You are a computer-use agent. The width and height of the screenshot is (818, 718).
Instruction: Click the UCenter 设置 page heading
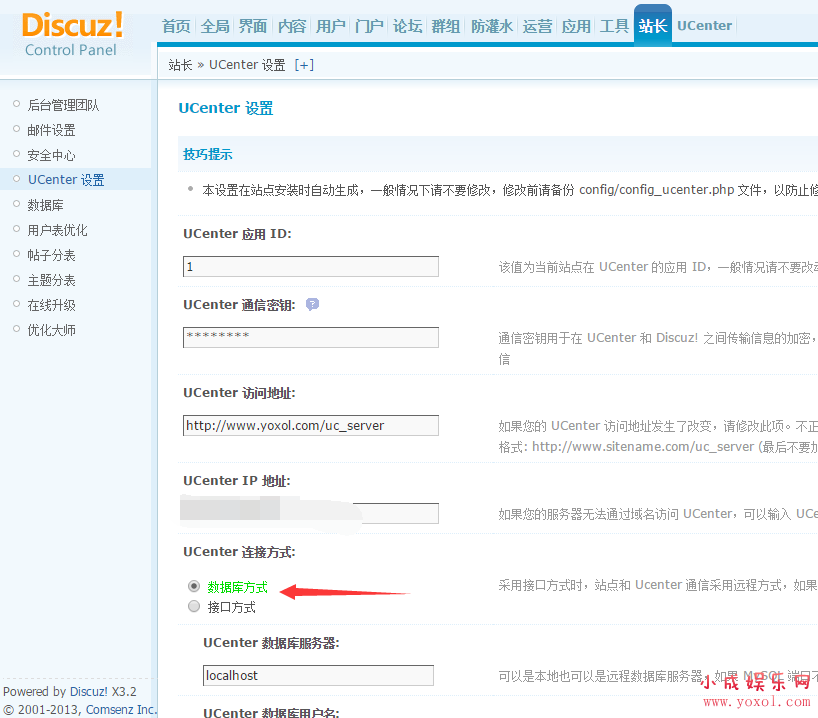pos(226,108)
